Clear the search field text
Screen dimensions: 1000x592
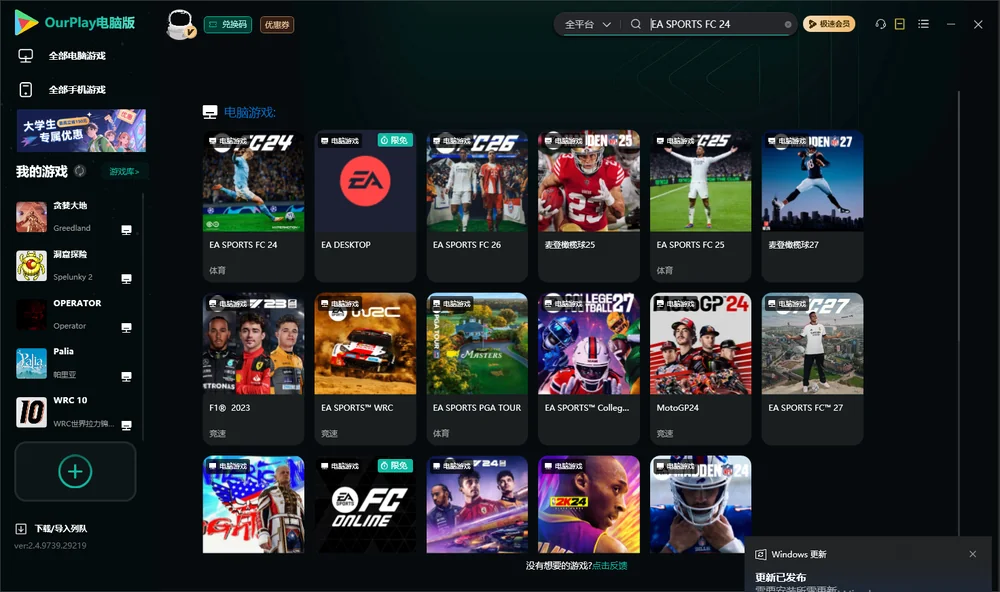point(788,24)
